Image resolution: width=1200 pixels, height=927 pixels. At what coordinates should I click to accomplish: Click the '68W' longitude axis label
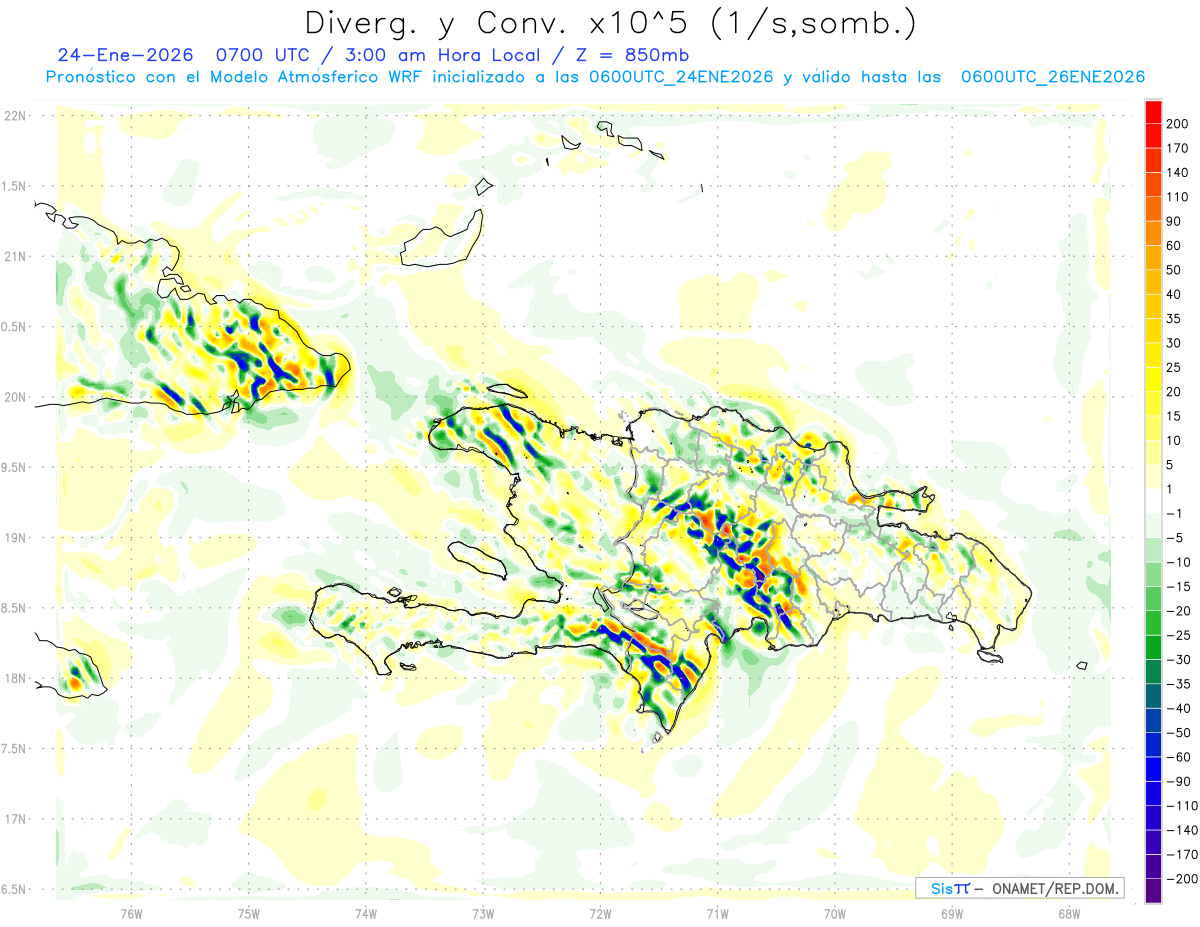click(x=1069, y=914)
